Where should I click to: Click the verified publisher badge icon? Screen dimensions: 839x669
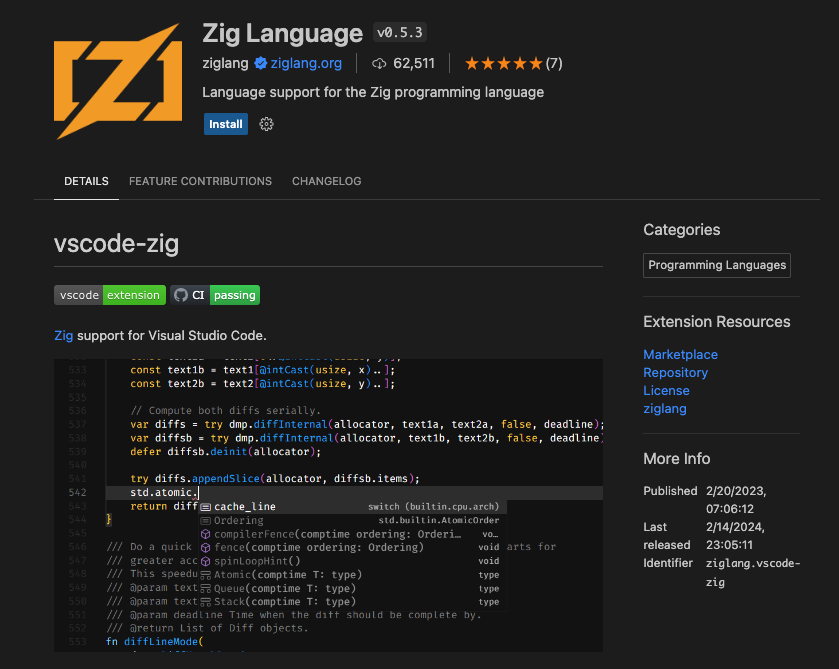click(261, 63)
